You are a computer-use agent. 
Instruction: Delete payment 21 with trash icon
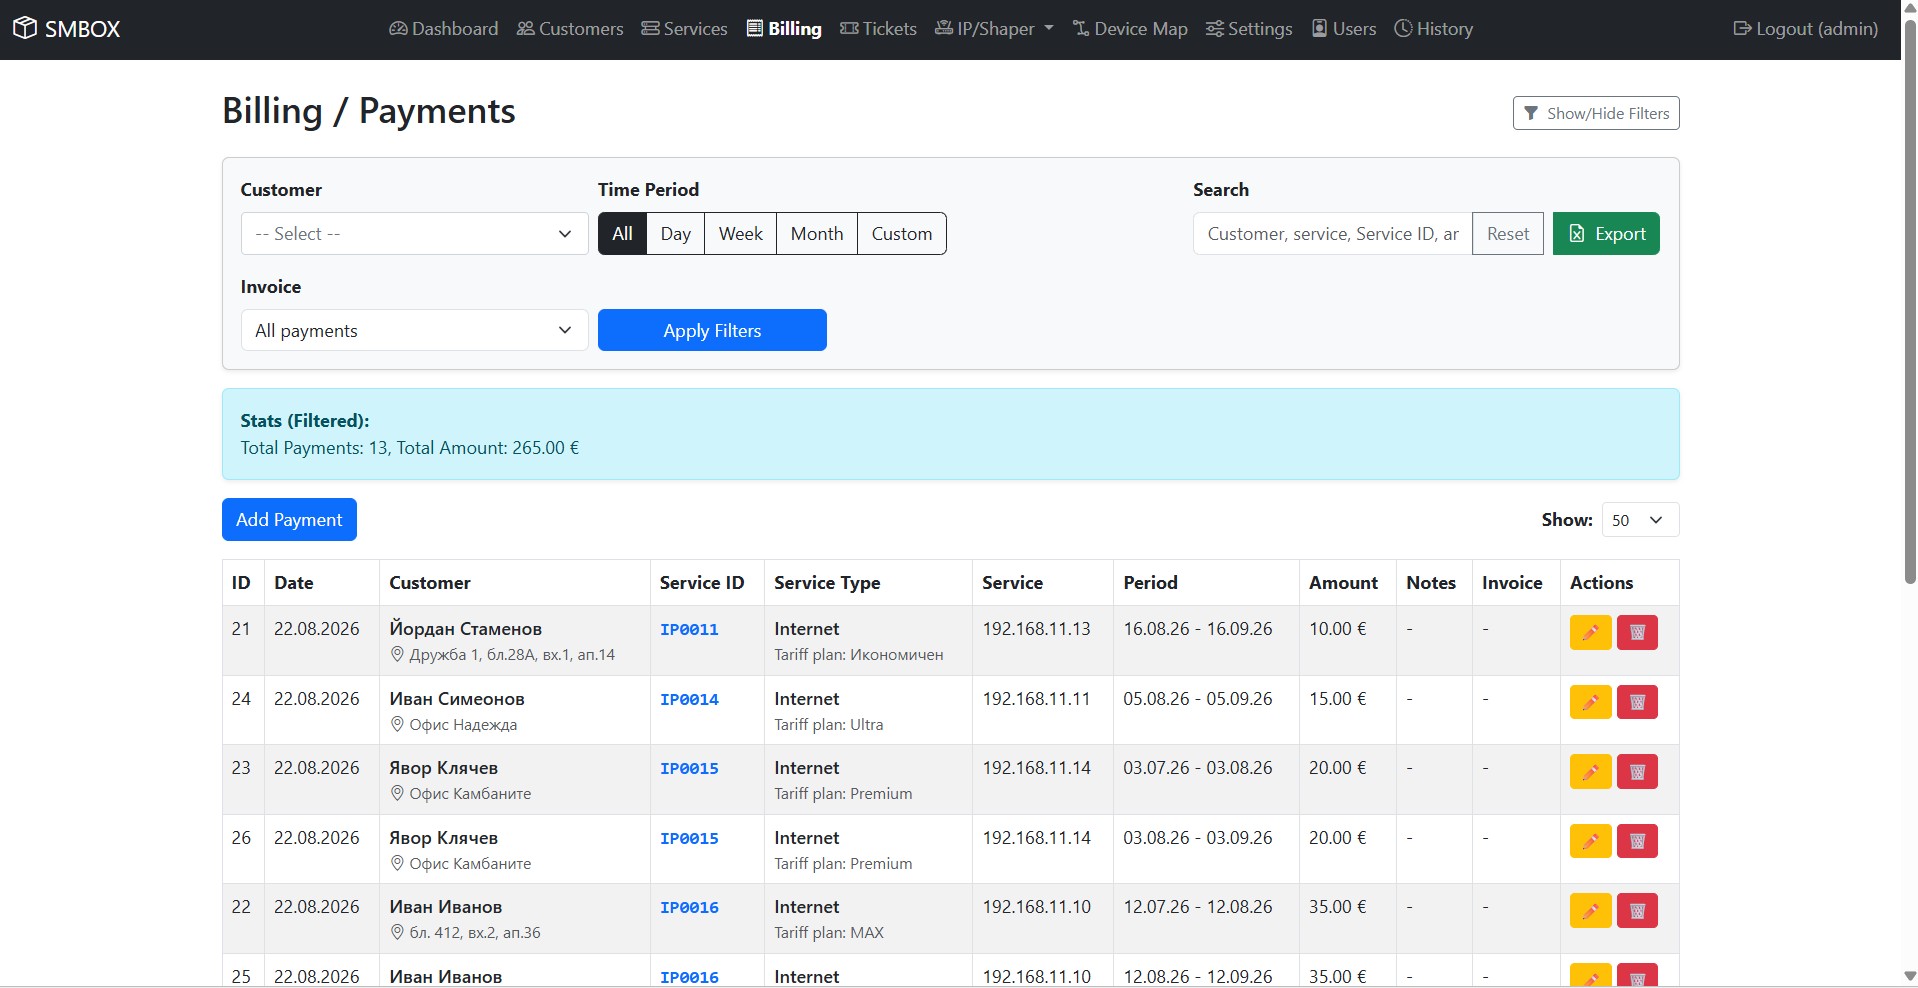(1637, 632)
